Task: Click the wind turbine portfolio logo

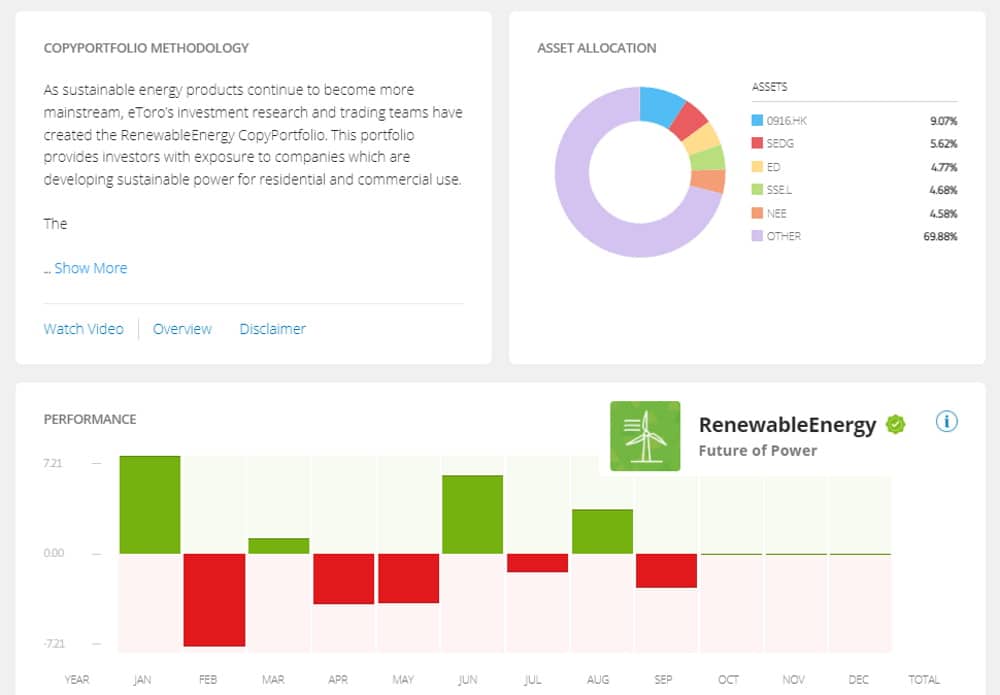Action: click(645, 436)
